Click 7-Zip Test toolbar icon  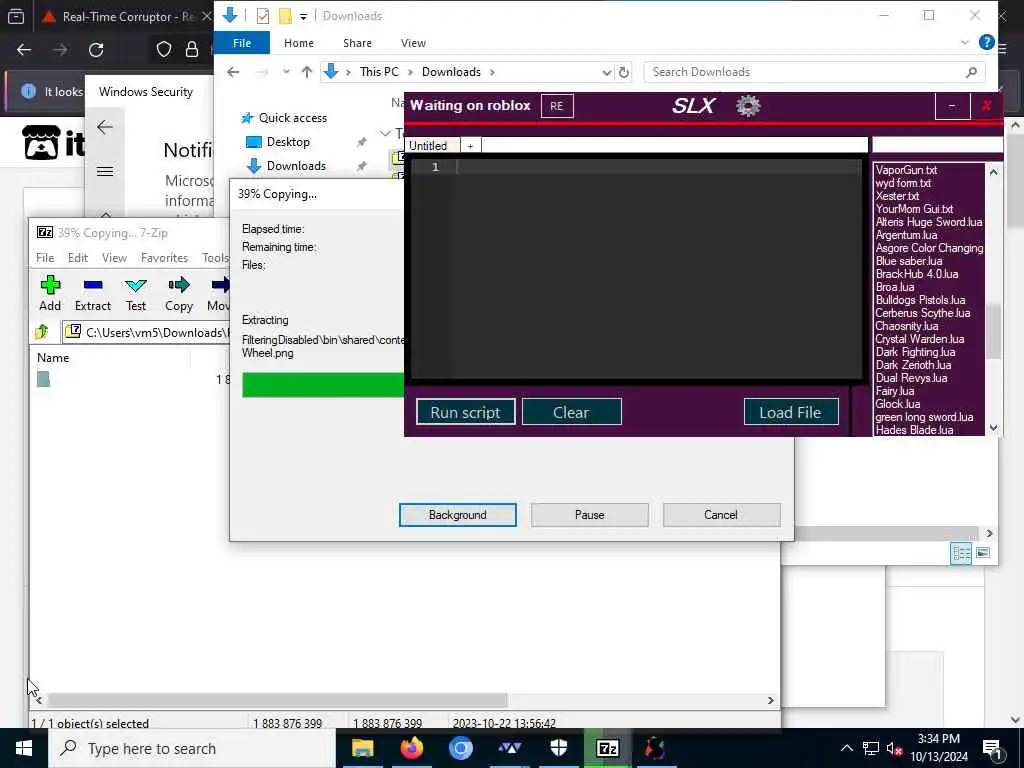coord(136,293)
